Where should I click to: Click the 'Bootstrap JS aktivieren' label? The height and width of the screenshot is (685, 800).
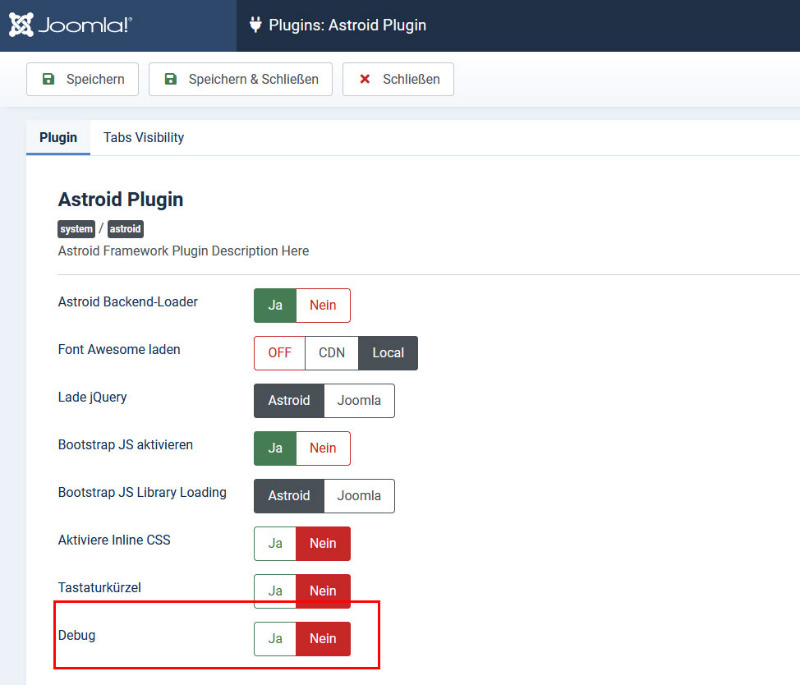pyautogui.click(x=126, y=445)
